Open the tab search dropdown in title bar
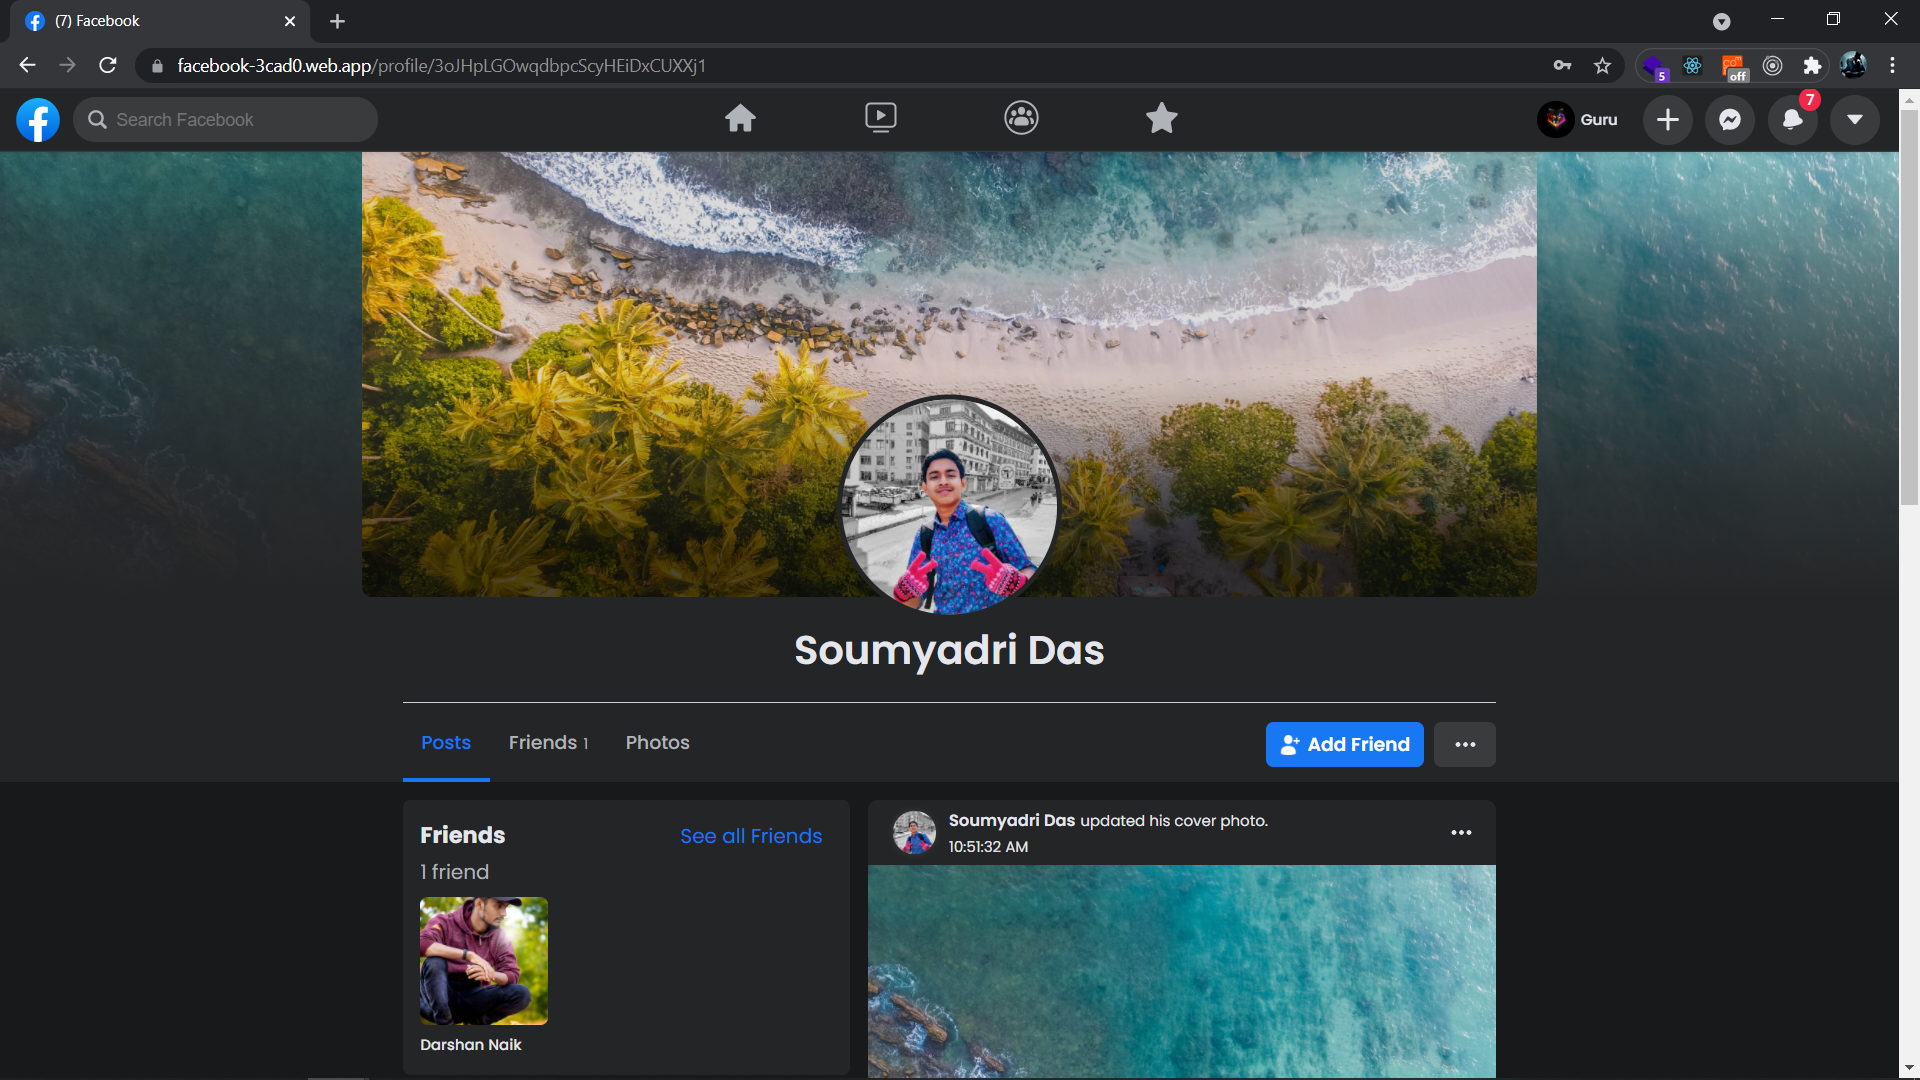The width and height of the screenshot is (1920, 1080). coord(1721,21)
